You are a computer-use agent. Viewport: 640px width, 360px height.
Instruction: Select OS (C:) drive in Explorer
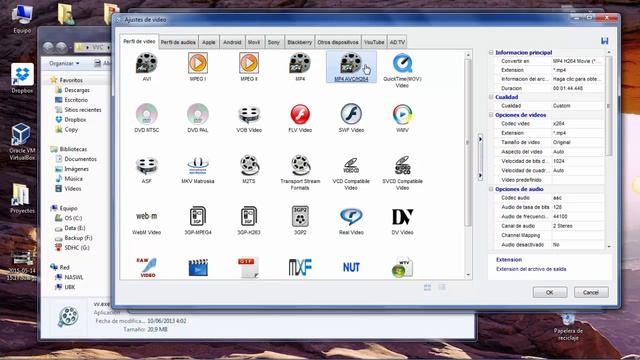73,218
